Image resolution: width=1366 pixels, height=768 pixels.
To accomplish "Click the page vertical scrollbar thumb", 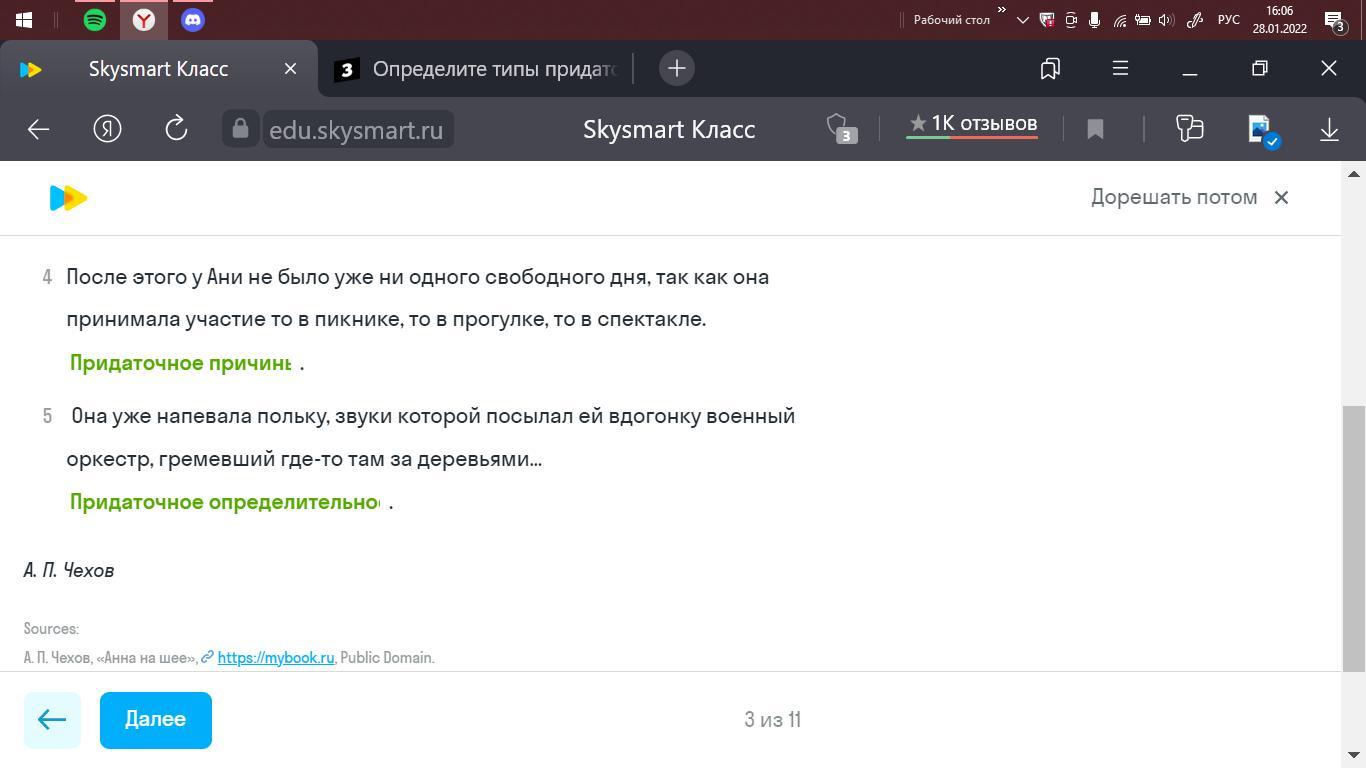I will (1353, 538).
